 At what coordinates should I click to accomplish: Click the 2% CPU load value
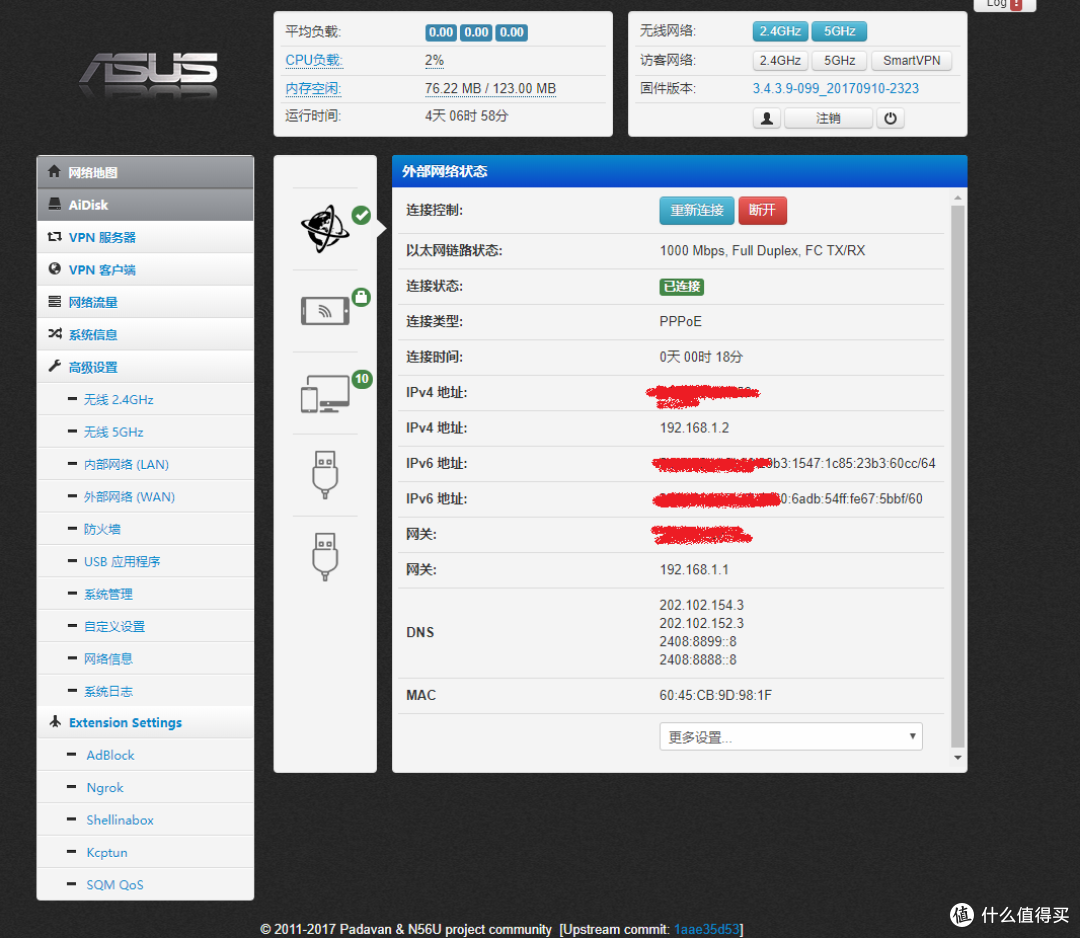pos(434,61)
